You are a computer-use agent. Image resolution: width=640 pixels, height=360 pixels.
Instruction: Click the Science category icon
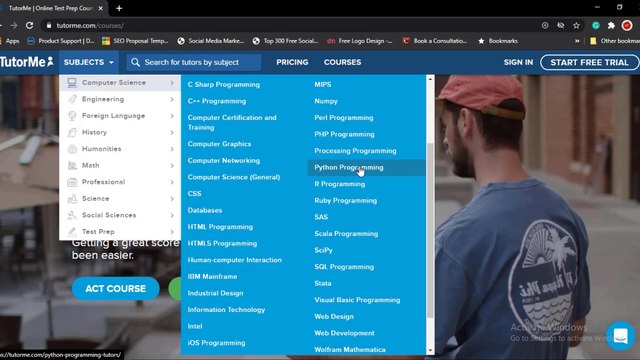click(x=72, y=199)
